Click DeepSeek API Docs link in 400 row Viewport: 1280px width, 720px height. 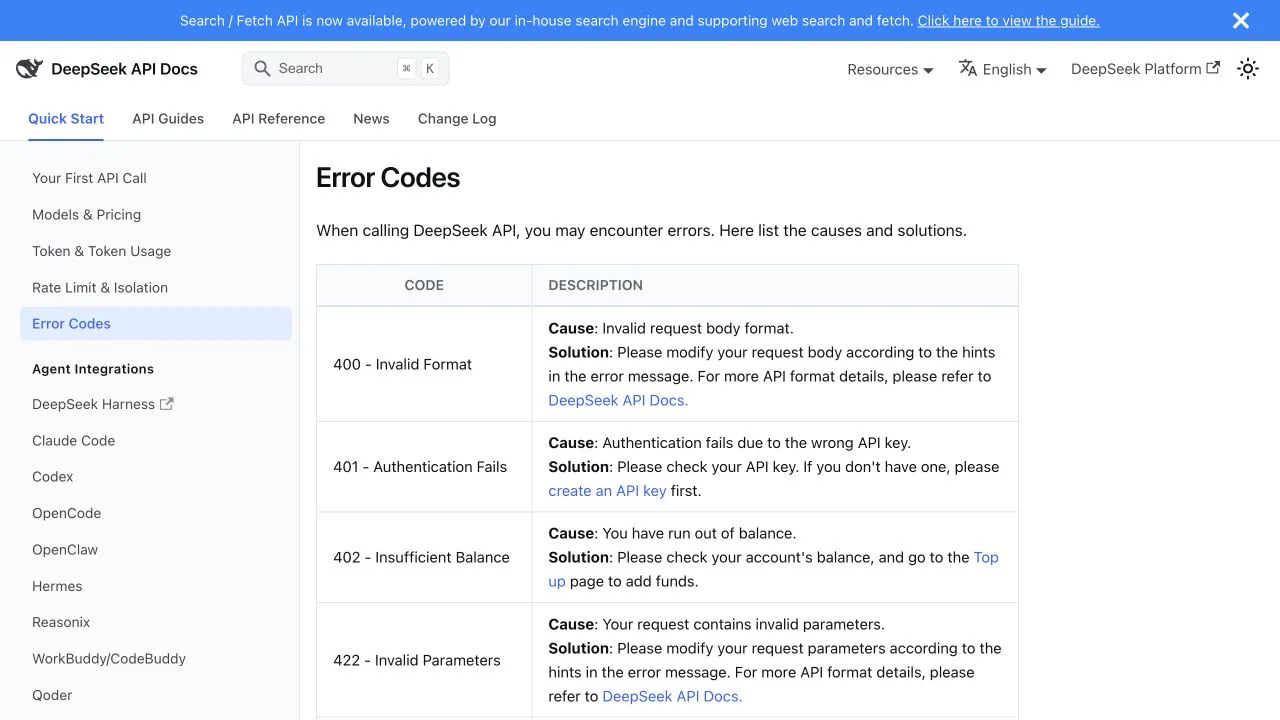coord(618,400)
